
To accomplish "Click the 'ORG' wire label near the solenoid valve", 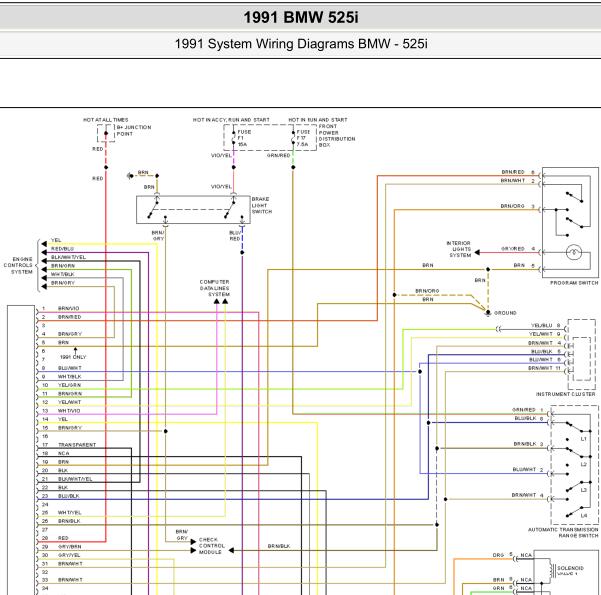I will pos(498,555).
